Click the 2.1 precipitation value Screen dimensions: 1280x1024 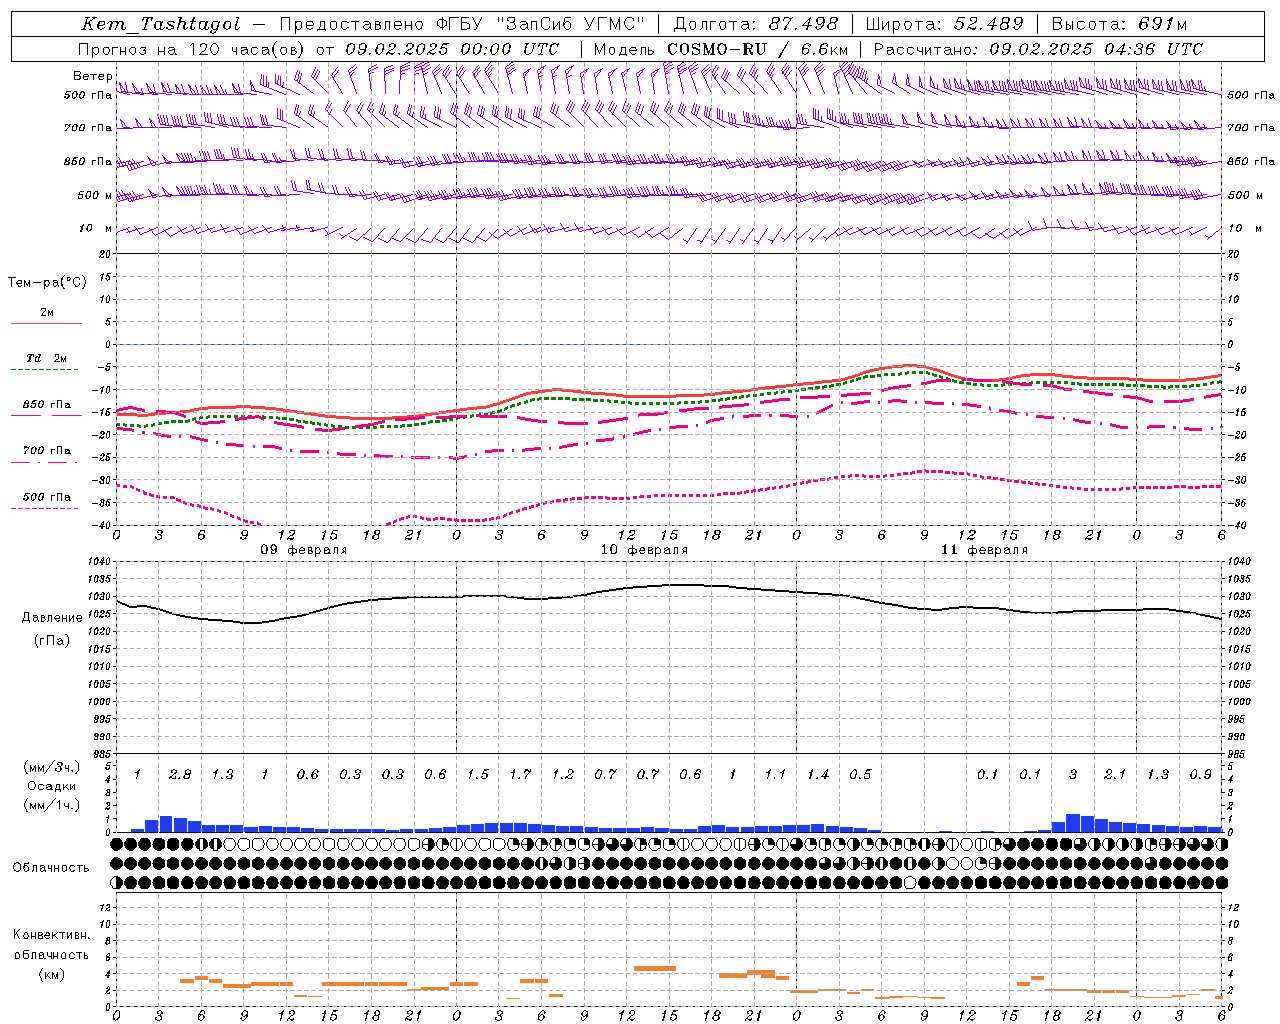[x=1115, y=774]
